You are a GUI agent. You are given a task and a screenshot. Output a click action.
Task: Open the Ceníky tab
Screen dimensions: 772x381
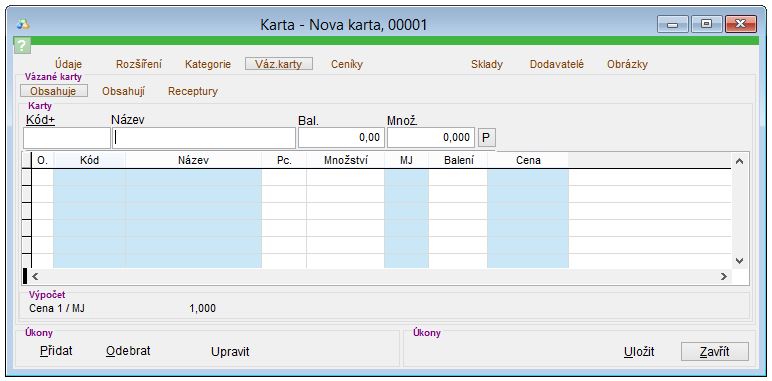[347, 64]
